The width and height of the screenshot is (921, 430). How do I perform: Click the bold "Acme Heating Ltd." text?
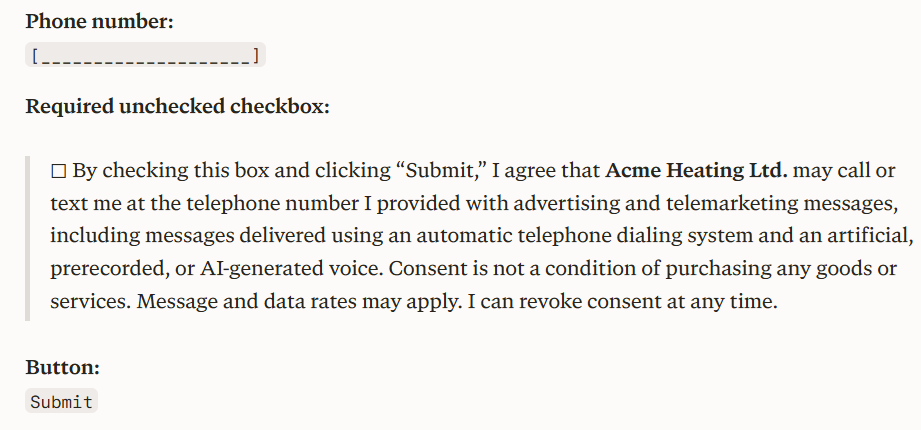point(697,170)
